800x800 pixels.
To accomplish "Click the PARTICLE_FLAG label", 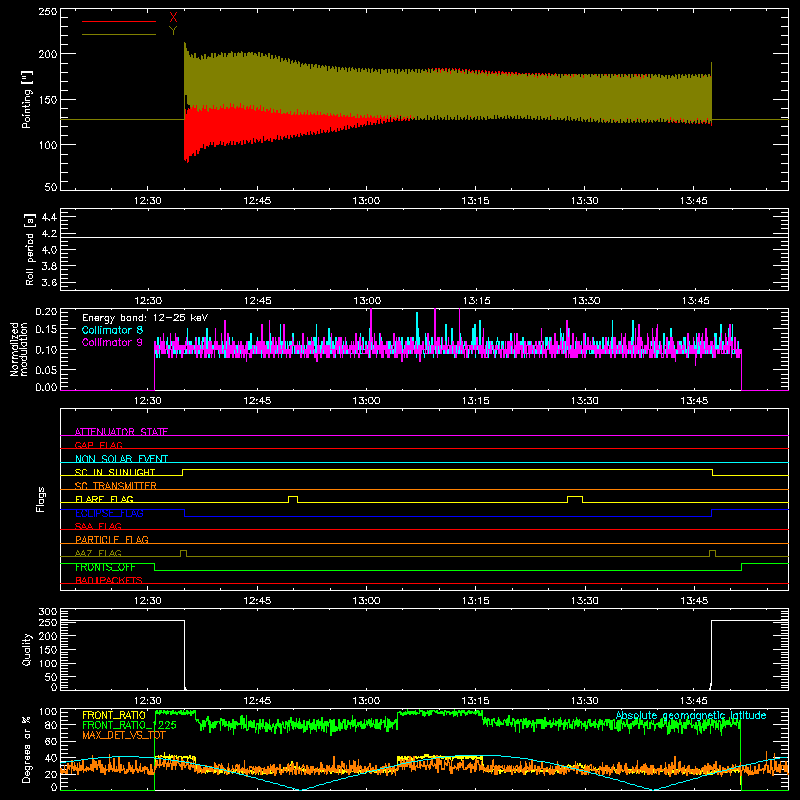I will (x=112, y=539).
